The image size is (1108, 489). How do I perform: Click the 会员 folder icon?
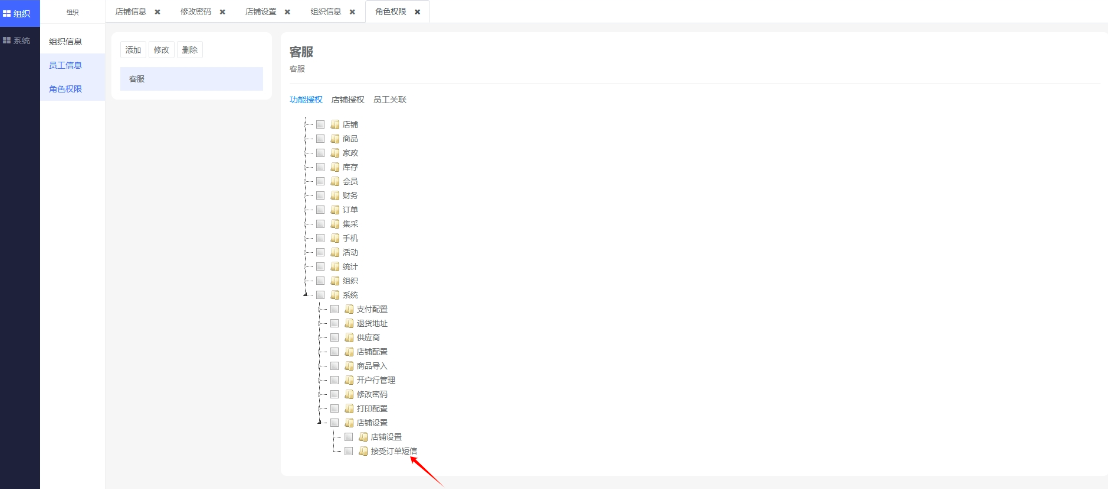(335, 182)
